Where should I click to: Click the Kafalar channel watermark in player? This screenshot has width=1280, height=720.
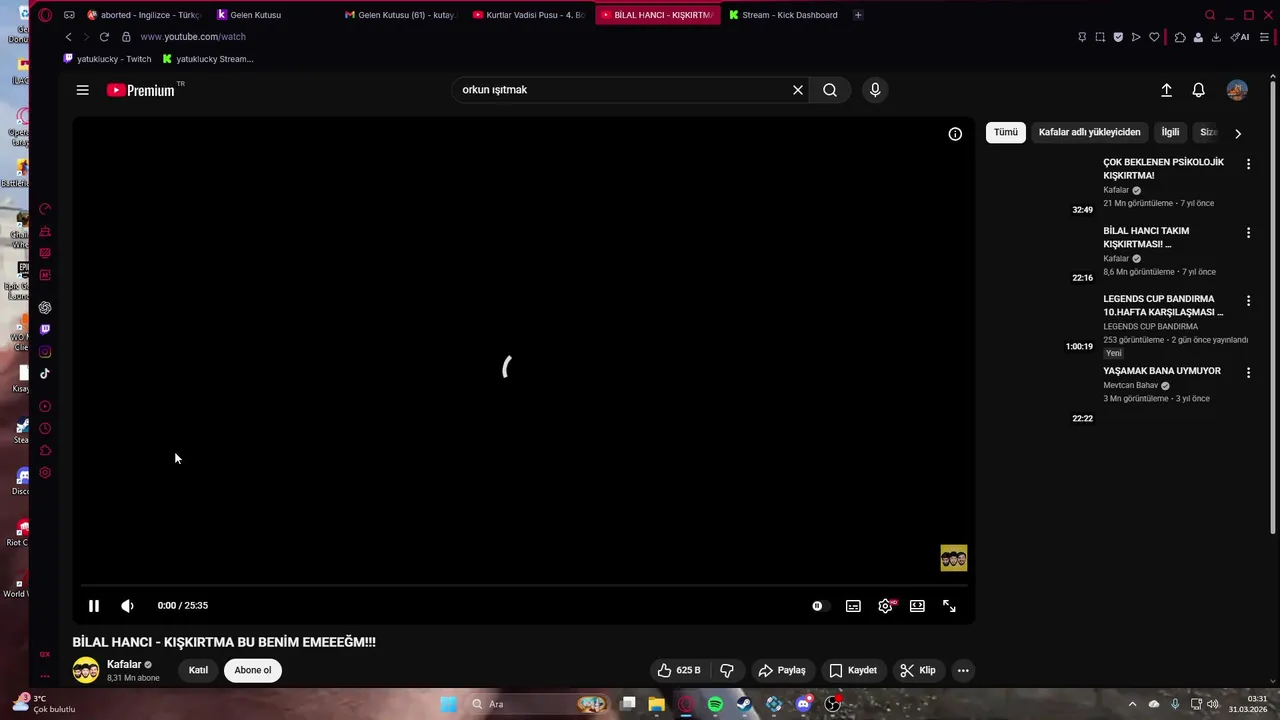click(954, 558)
